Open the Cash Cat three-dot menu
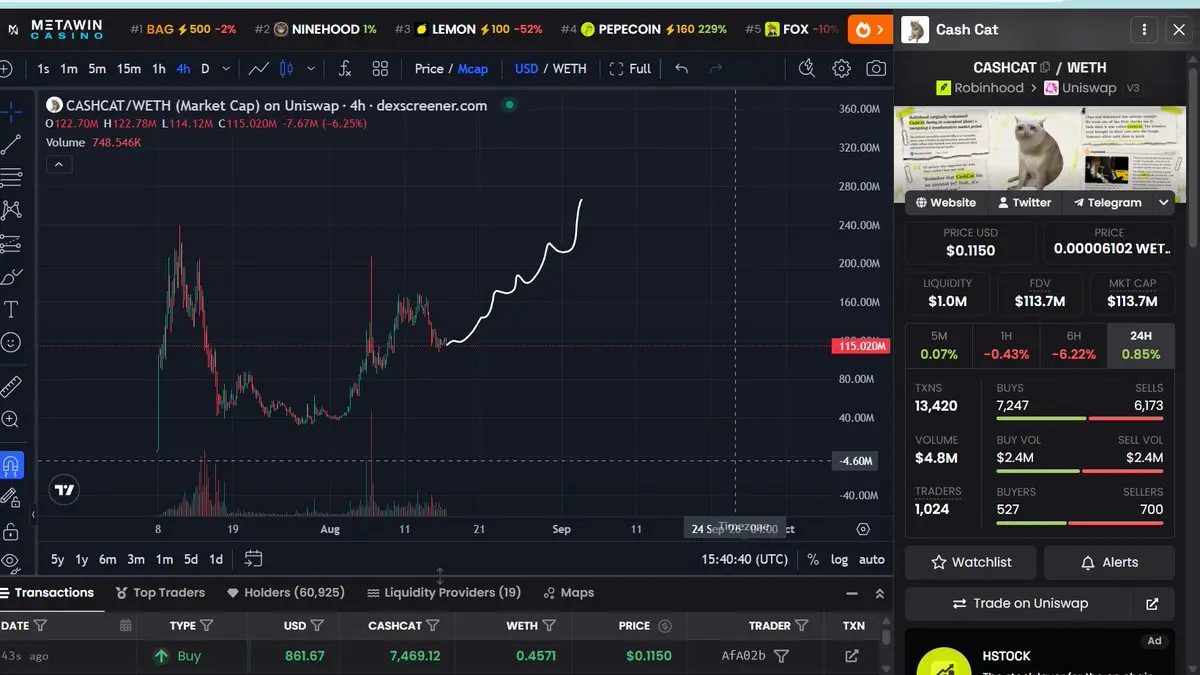This screenshot has height=675, width=1200. (x=1144, y=30)
